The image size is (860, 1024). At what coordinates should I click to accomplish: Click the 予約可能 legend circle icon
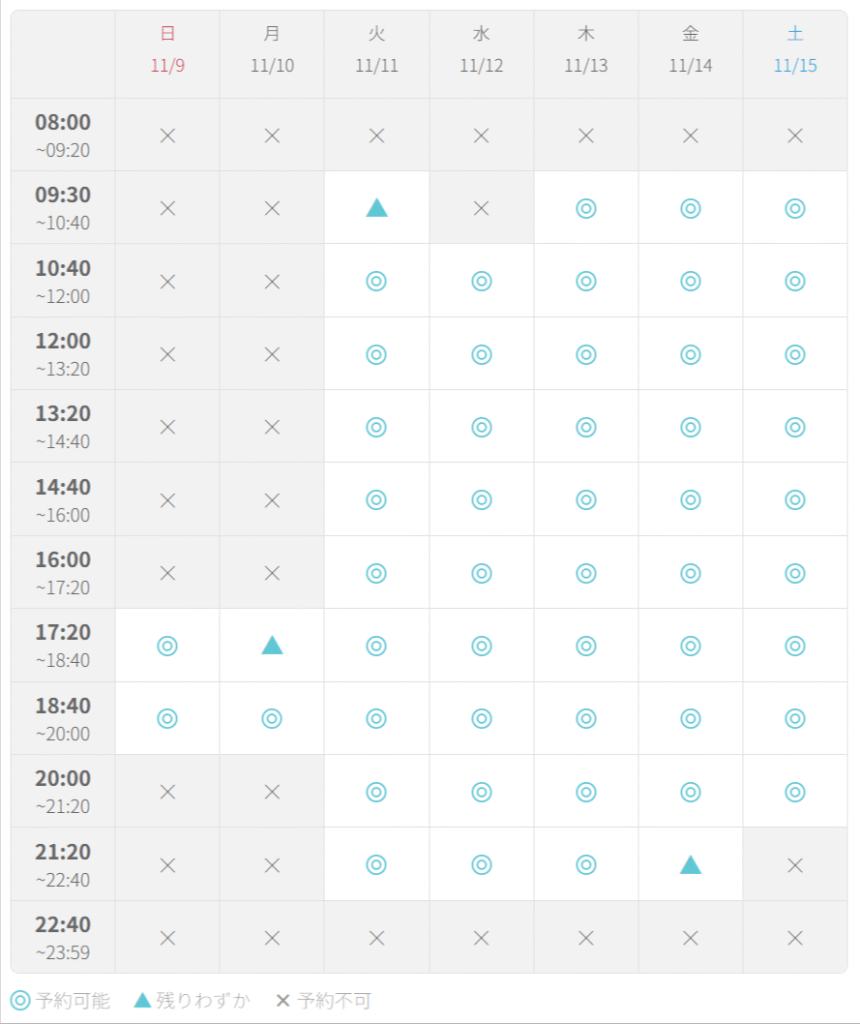[x=20, y=1000]
